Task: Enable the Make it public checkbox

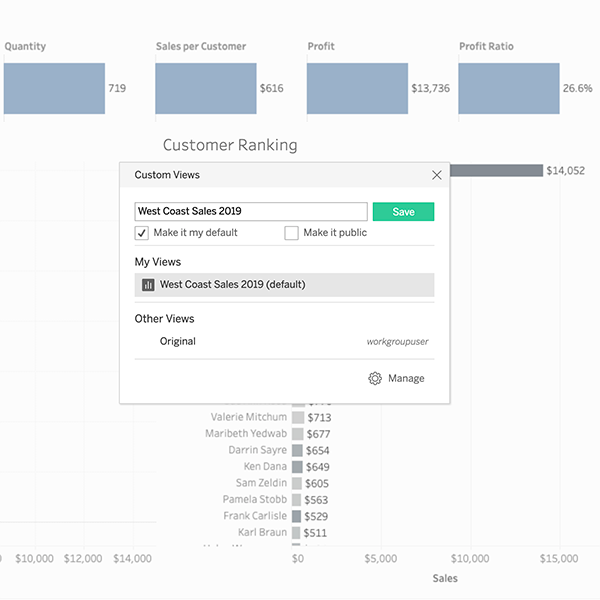Action: pos(291,233)
